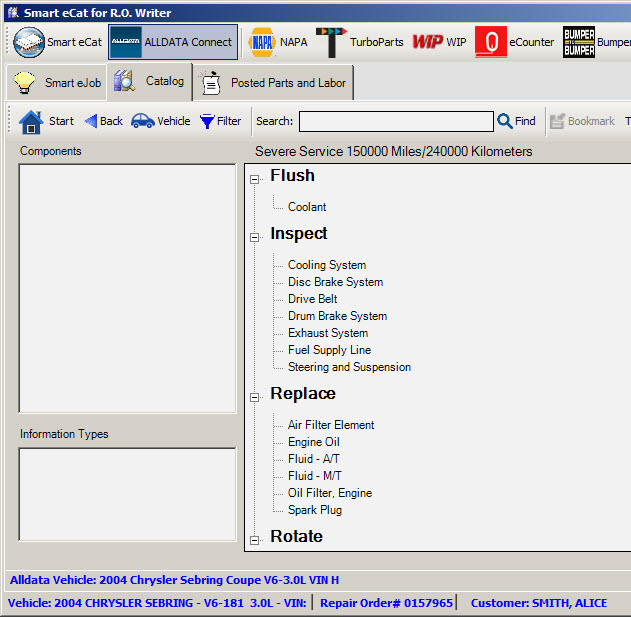Select ALLDATA Connect in the toolbar
Screen dimensions: 631x617
[x=173, y=43]
